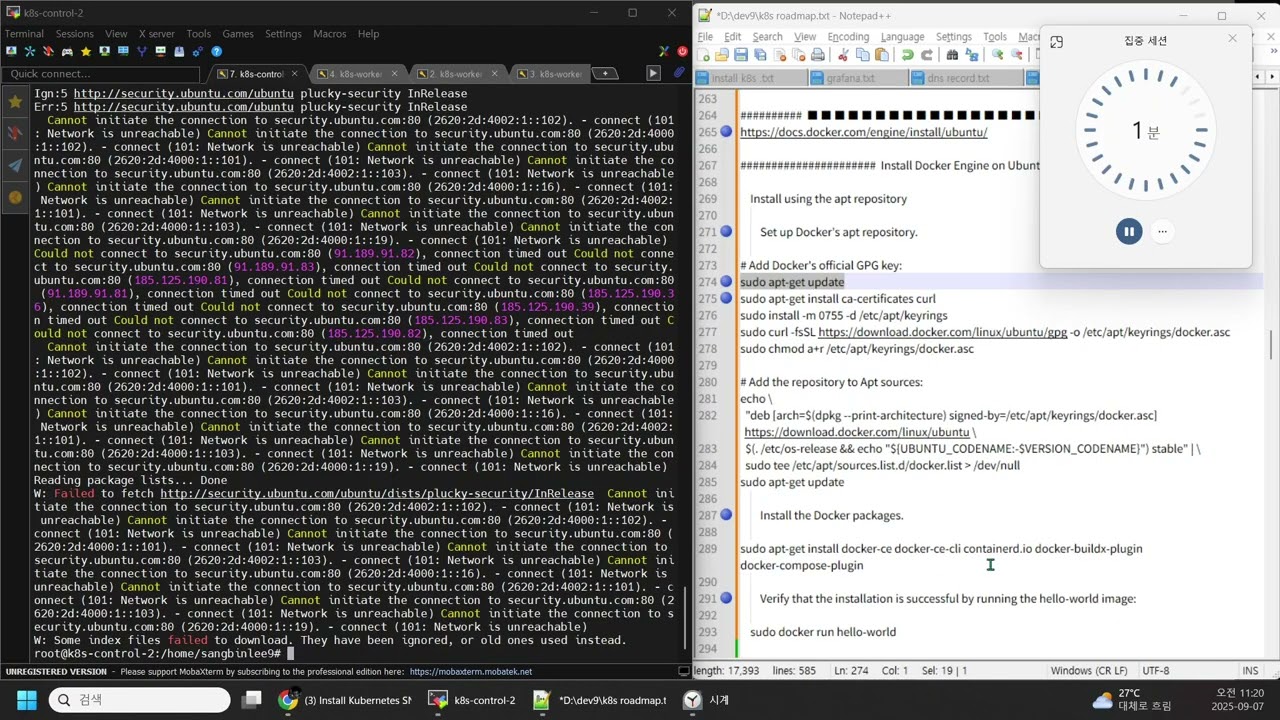1280x720 pixels.
Task: Open Chrome from the Windows taskbar
Action: point(288,700)
